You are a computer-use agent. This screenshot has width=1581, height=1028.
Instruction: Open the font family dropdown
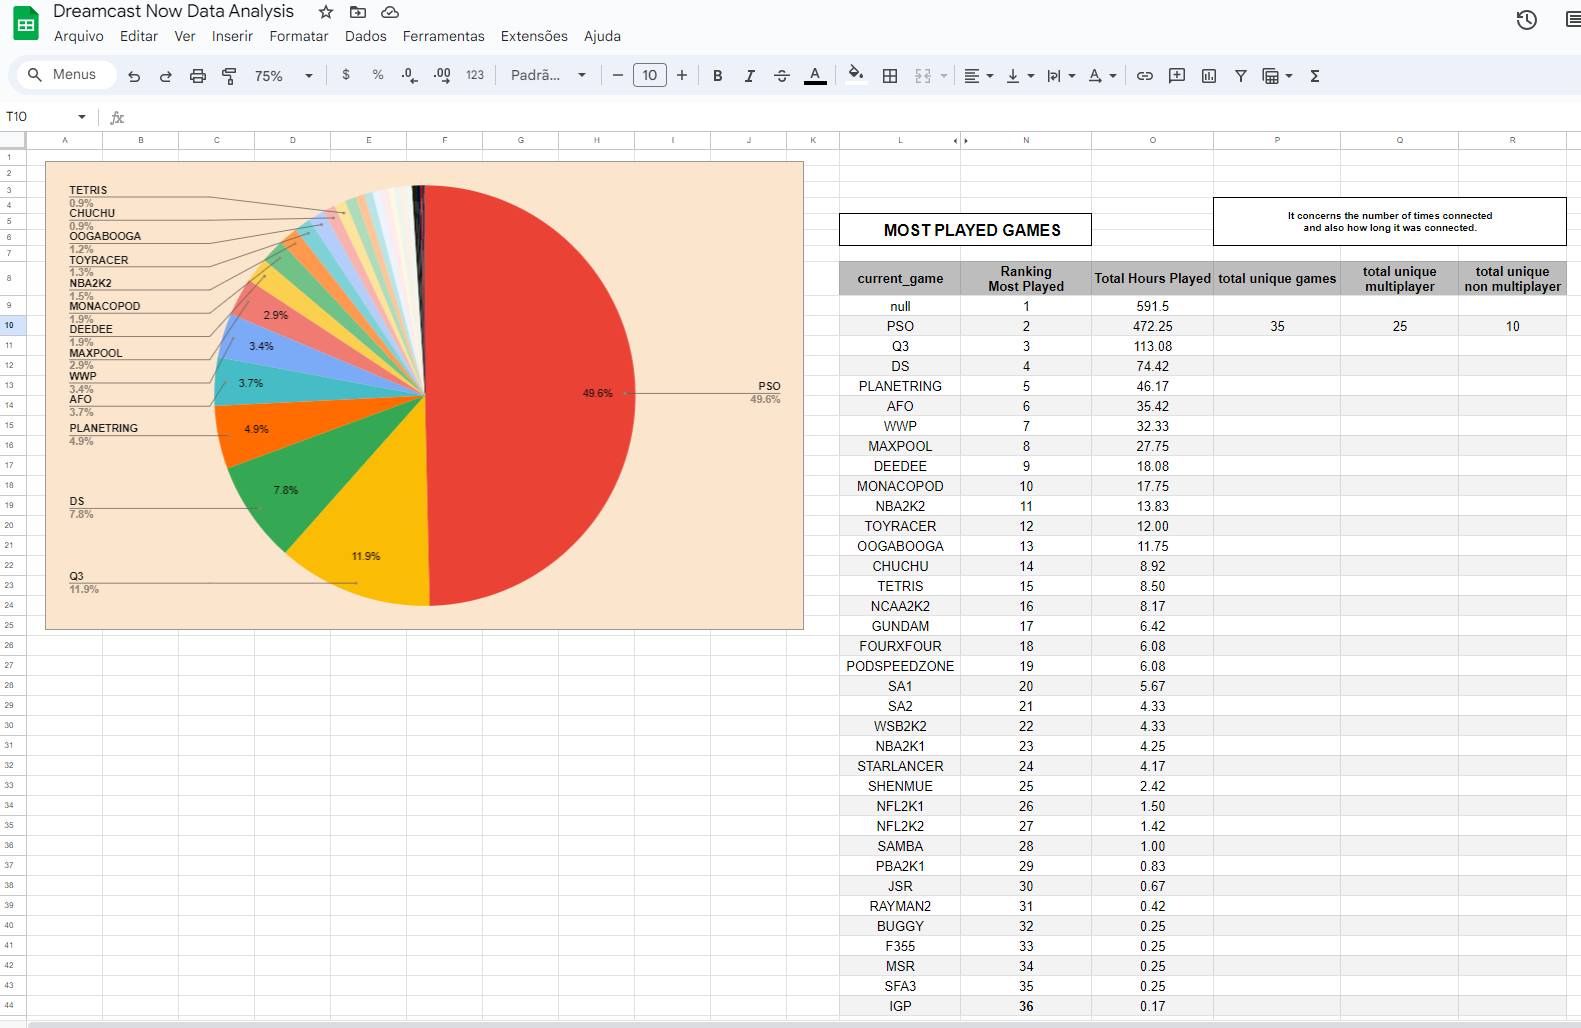click(x=548, y=75)
